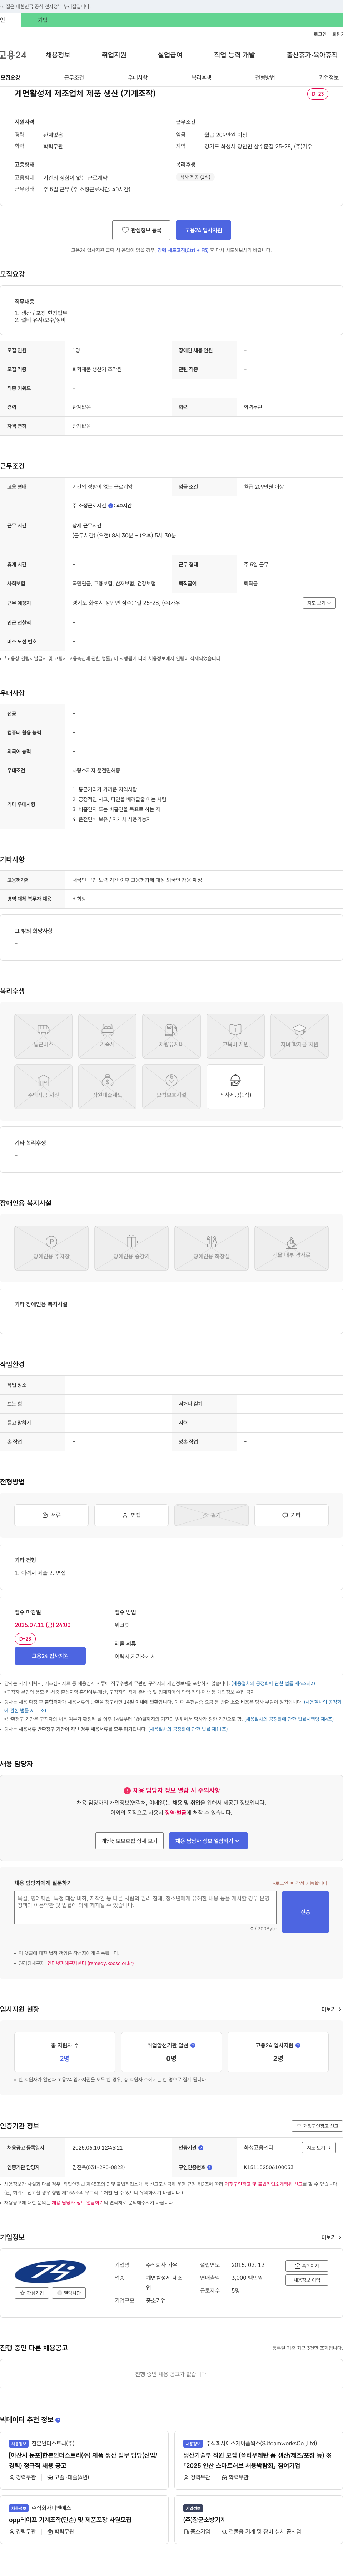Click the 거짓구인광고 신고 button

pos(317,2126)
